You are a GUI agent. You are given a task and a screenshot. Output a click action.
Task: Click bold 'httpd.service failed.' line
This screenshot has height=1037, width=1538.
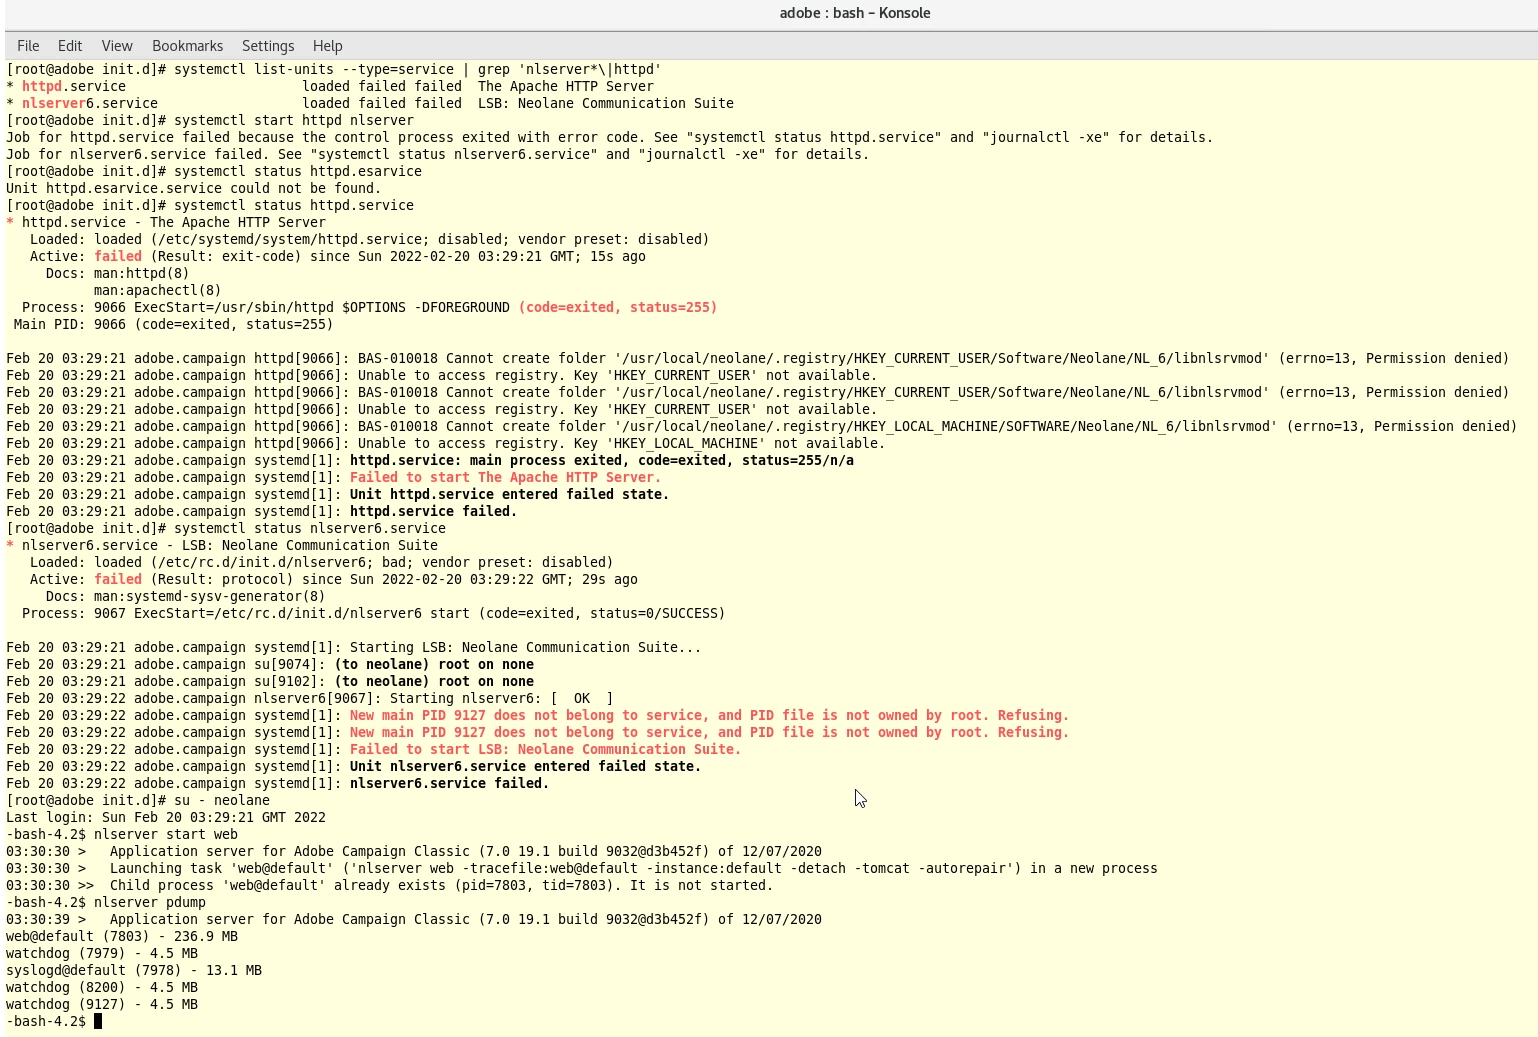point(434,512)
